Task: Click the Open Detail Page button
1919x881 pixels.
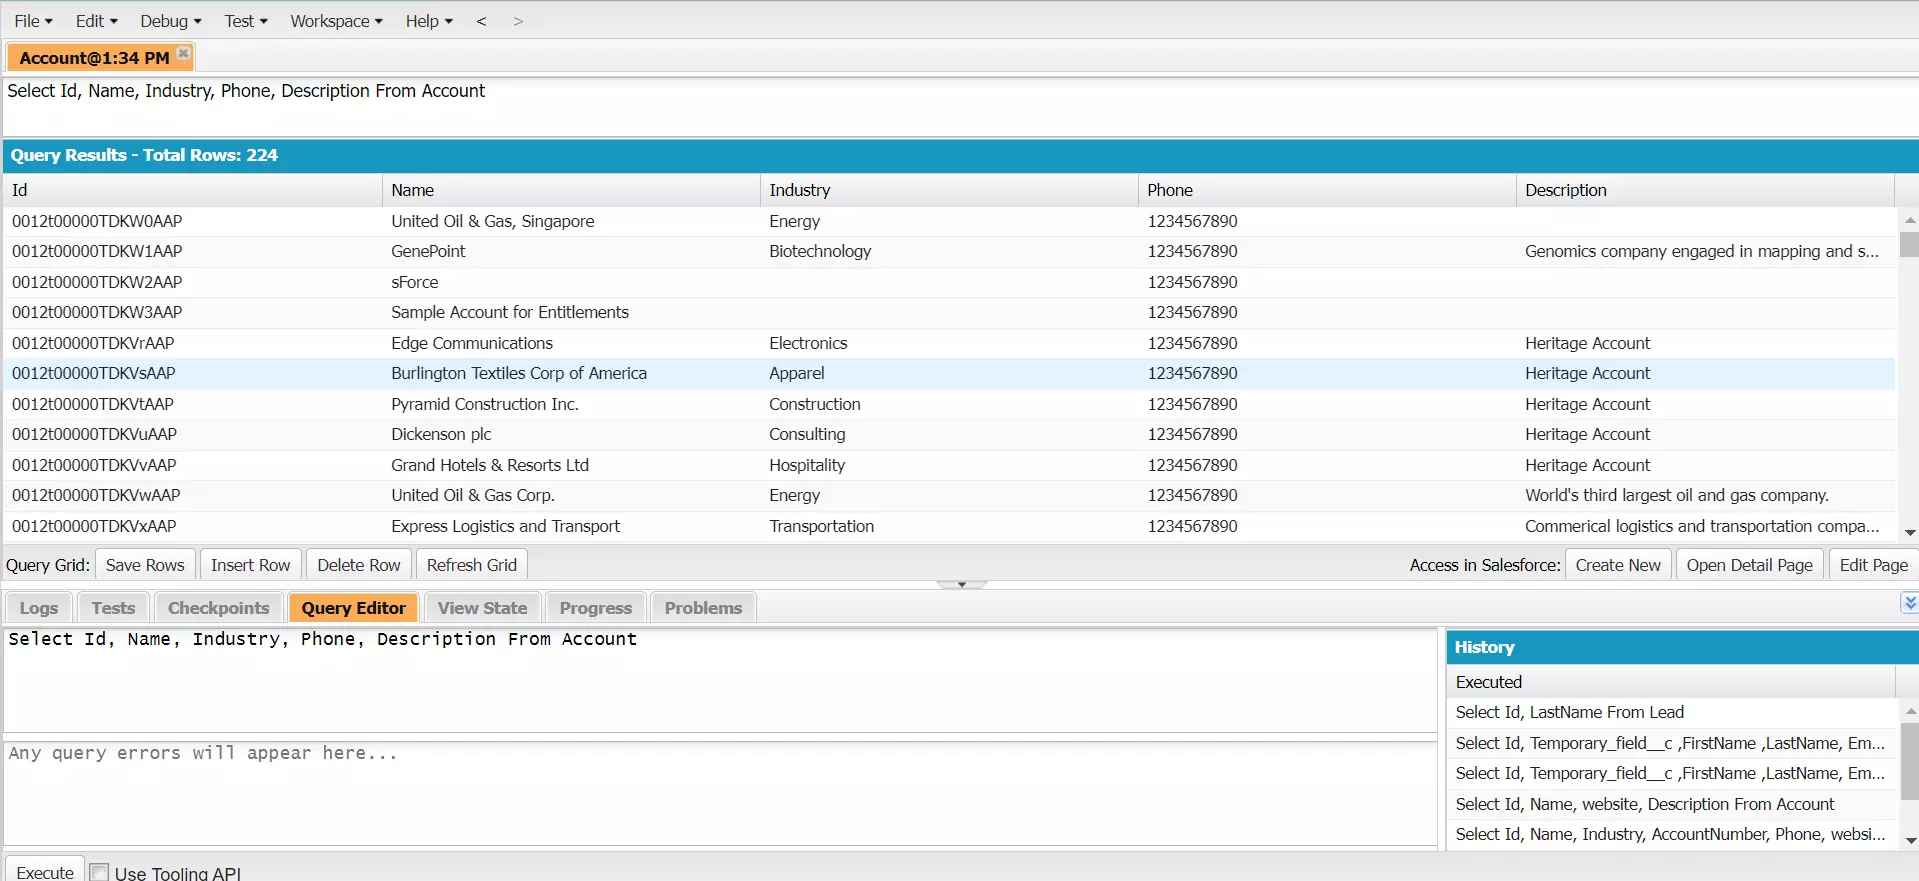Action: 1750,565
